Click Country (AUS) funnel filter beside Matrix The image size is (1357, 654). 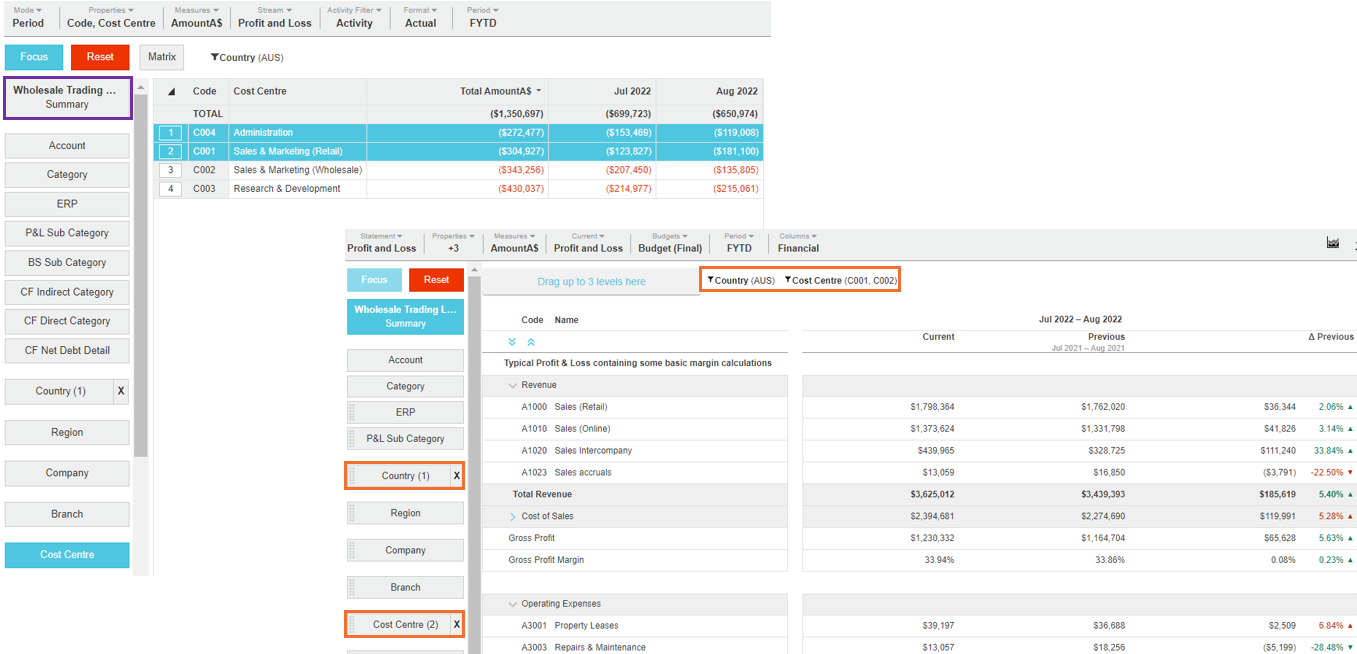[x=247, y=58]
